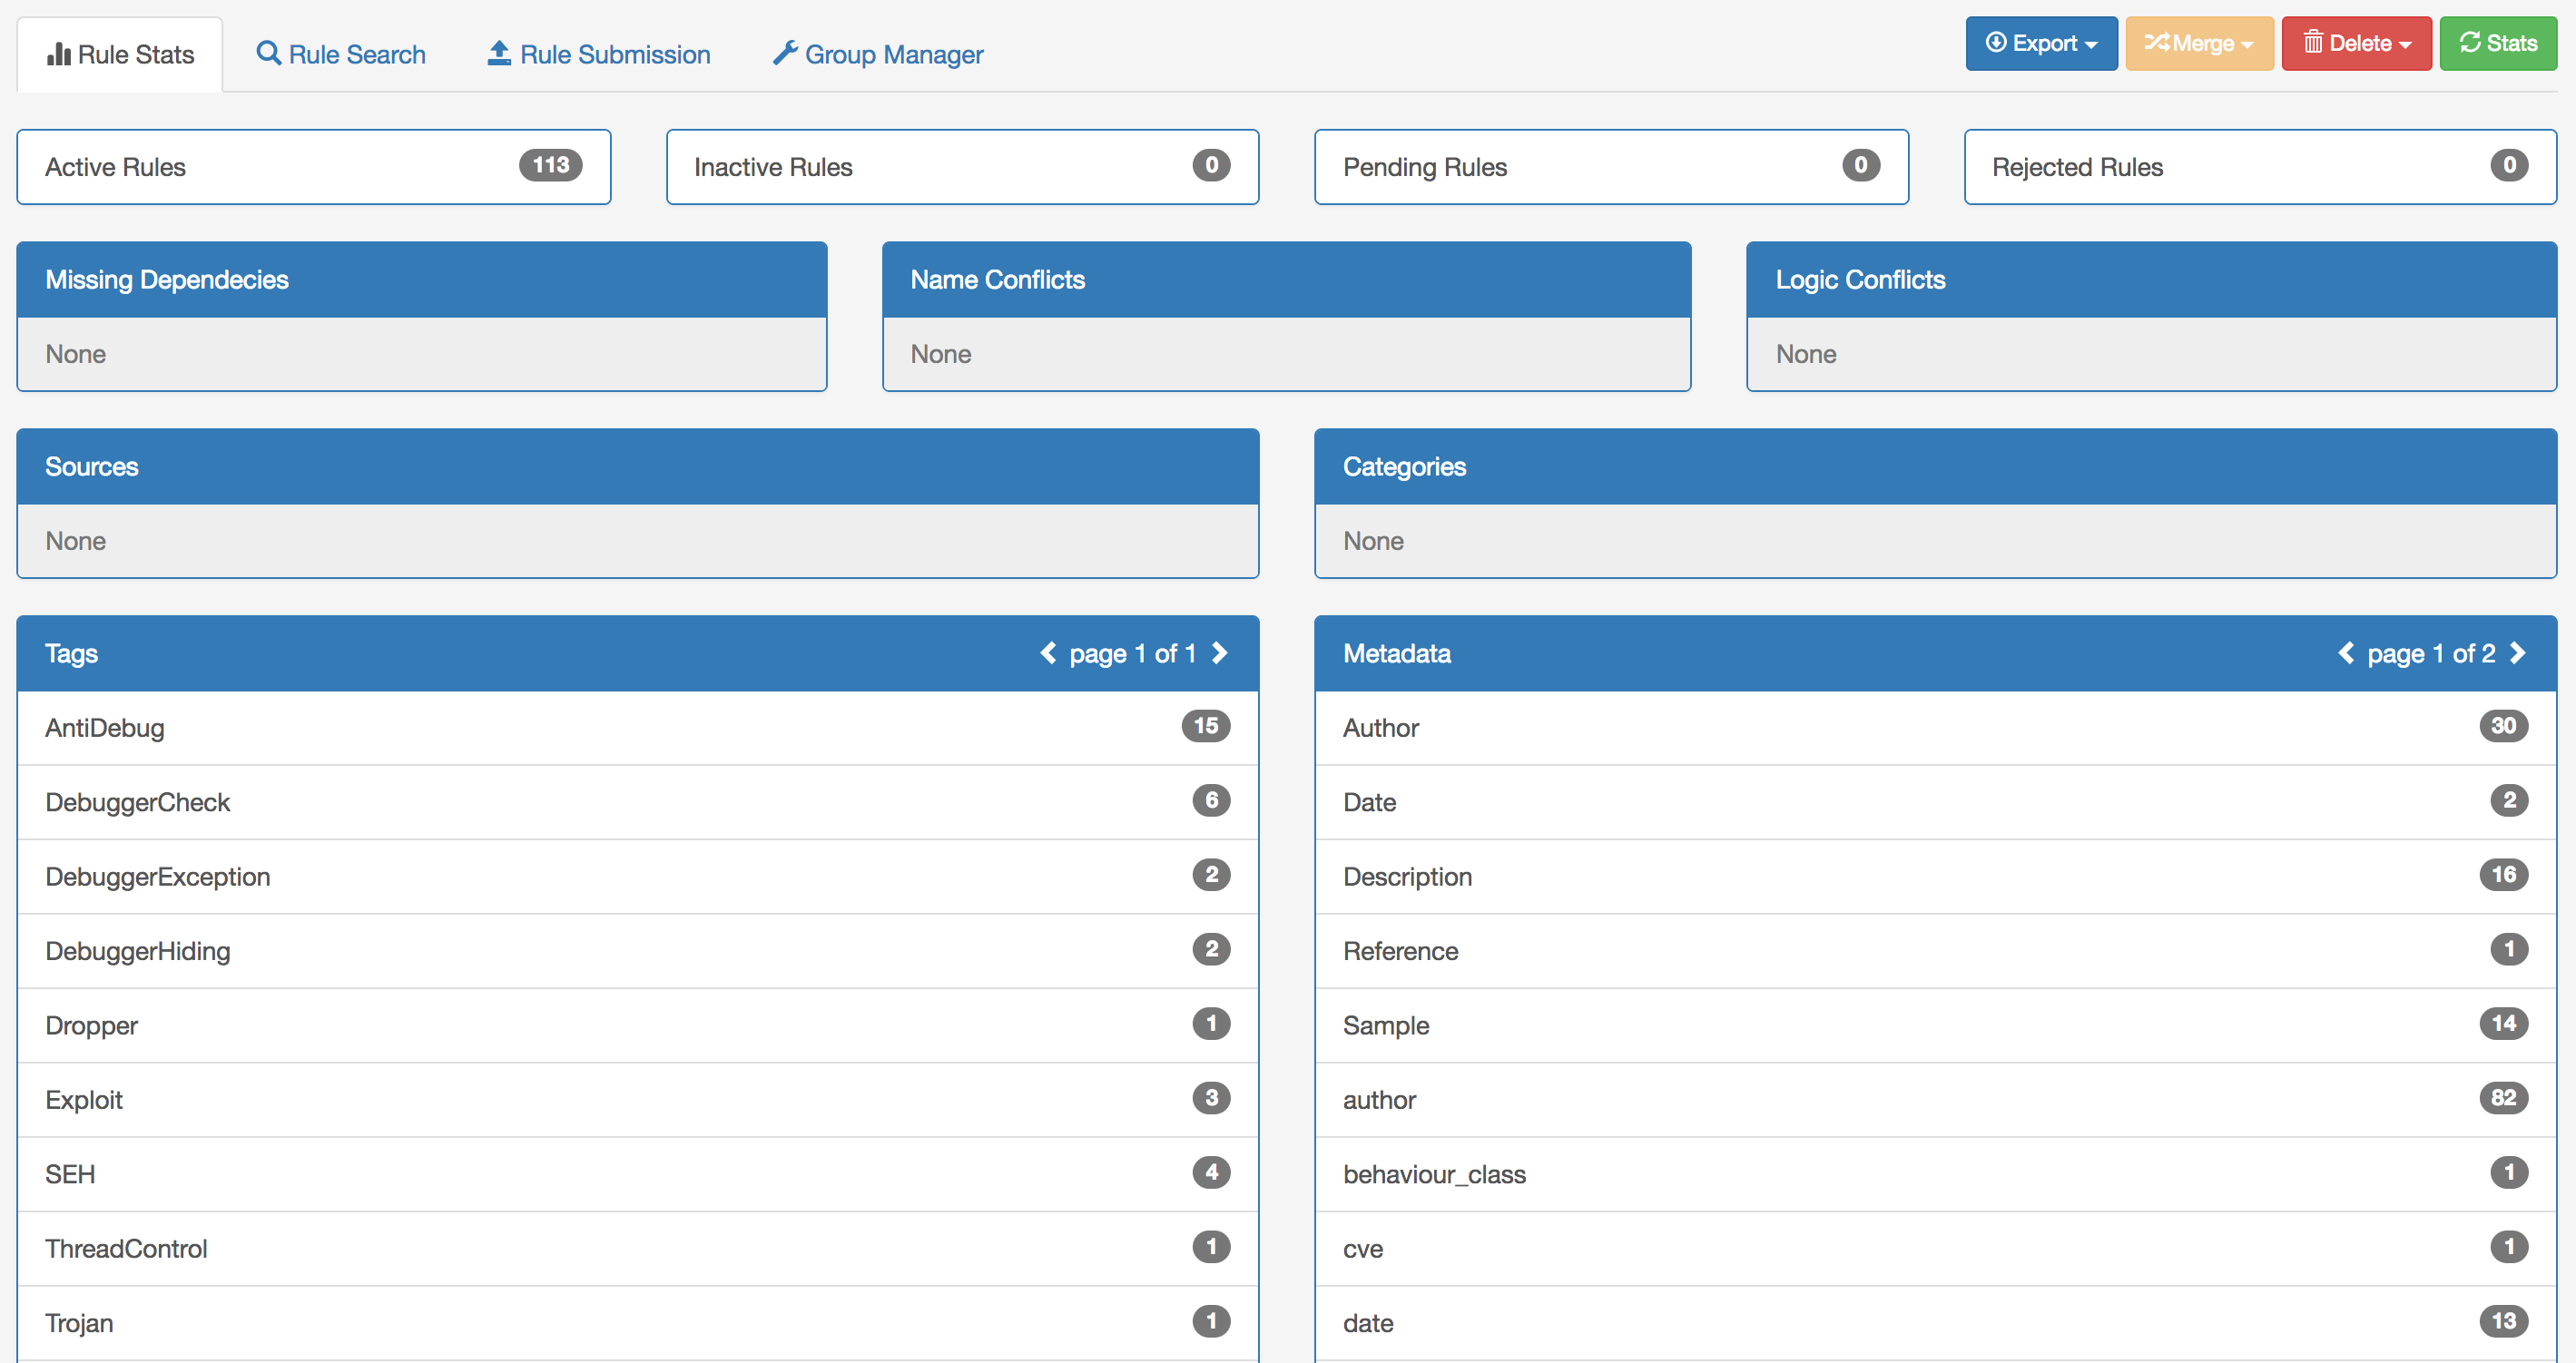Refresh statistics with the green Stats button
2576x1363 pixels.
point(2498,43)
